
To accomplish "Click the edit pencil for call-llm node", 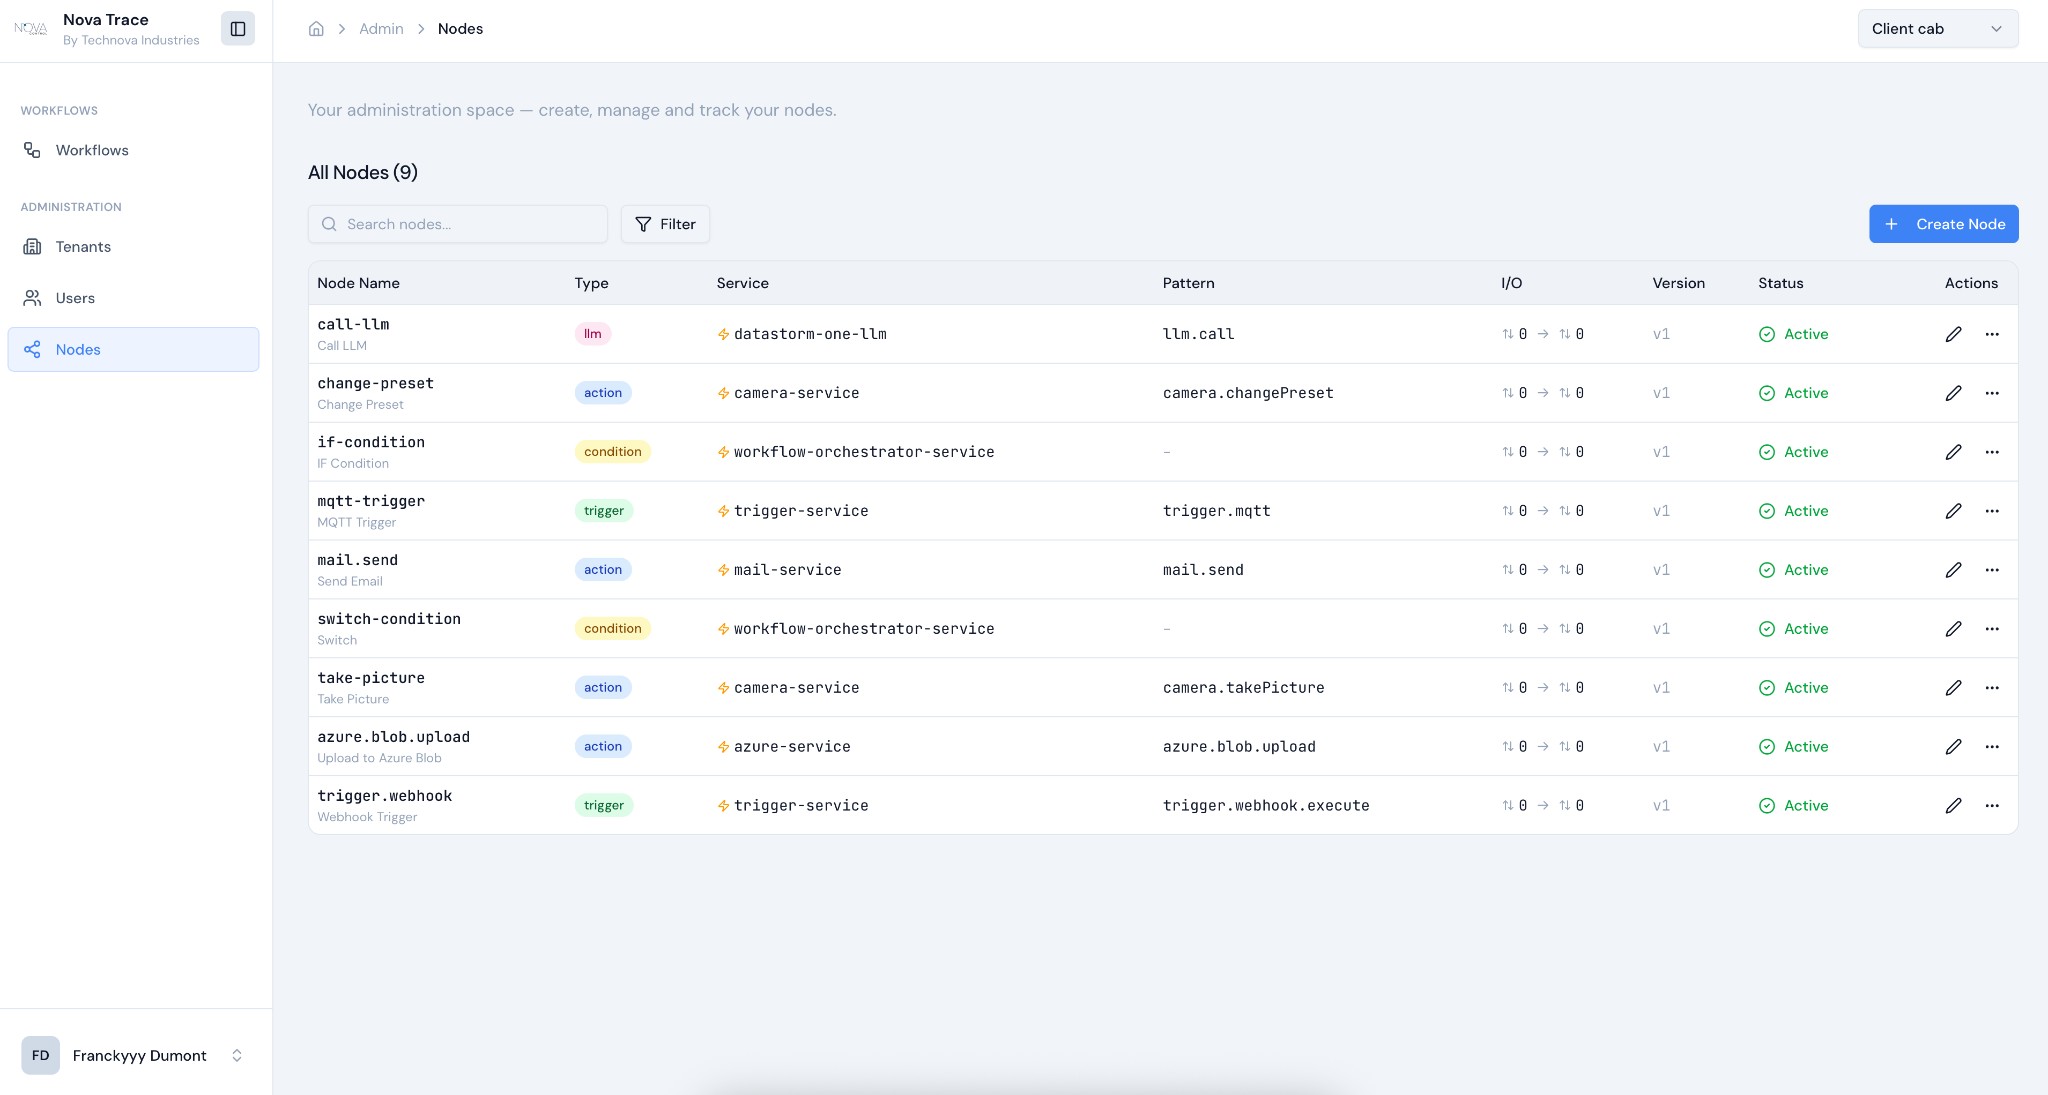I will click(x=1954, y=334).
